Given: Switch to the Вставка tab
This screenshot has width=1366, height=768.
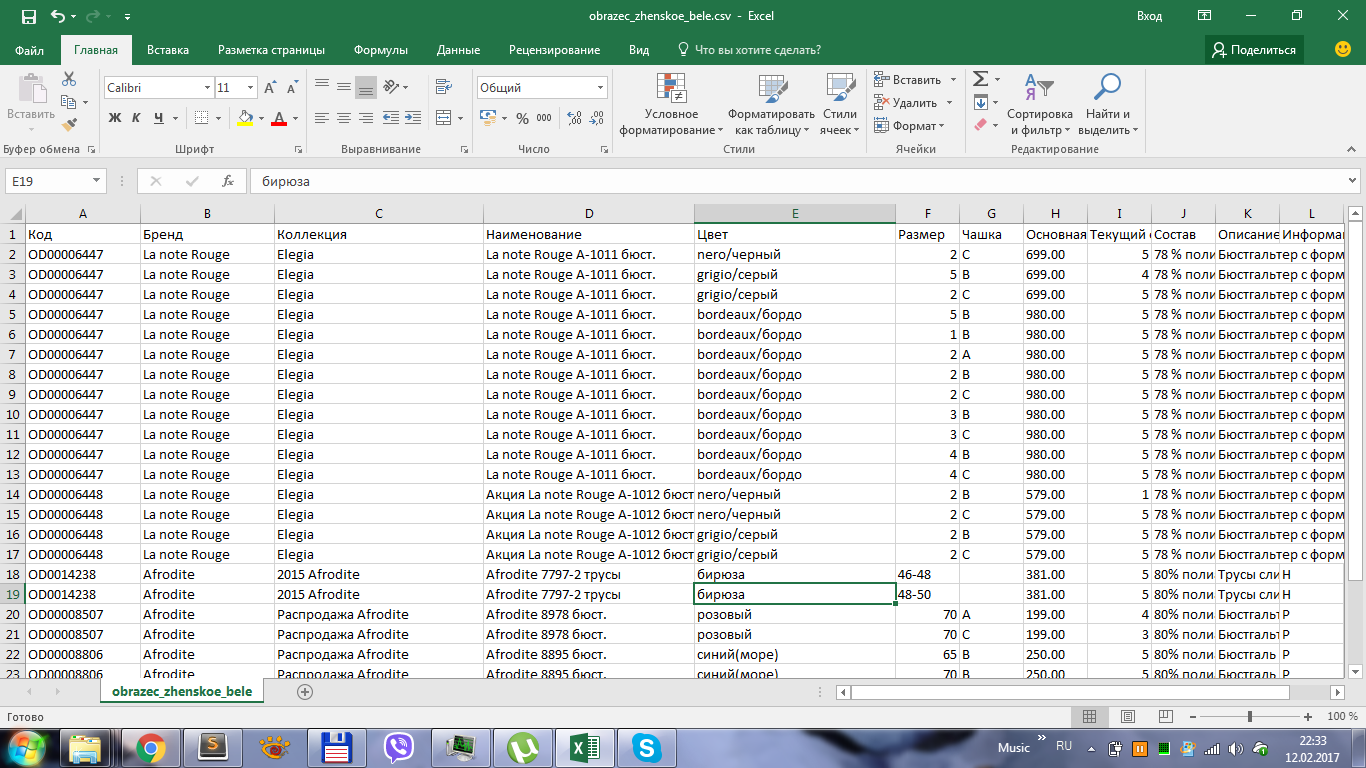Looking at the screenshot, I should point(168,50).
